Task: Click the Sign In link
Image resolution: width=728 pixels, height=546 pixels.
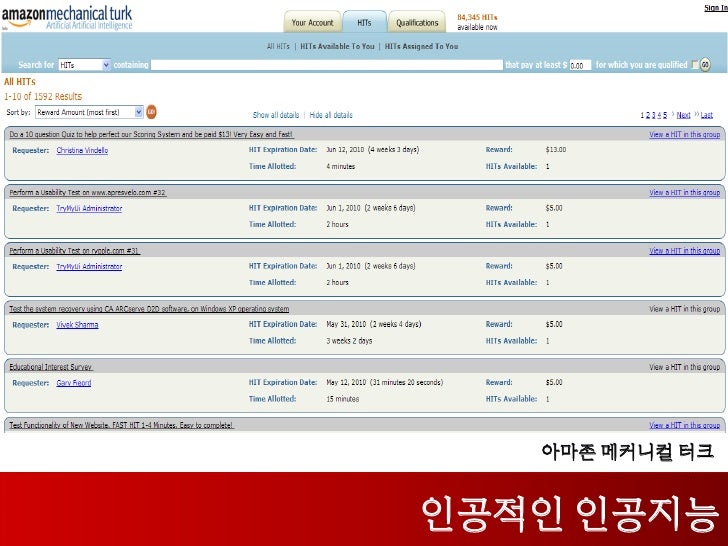Action: 715,8
